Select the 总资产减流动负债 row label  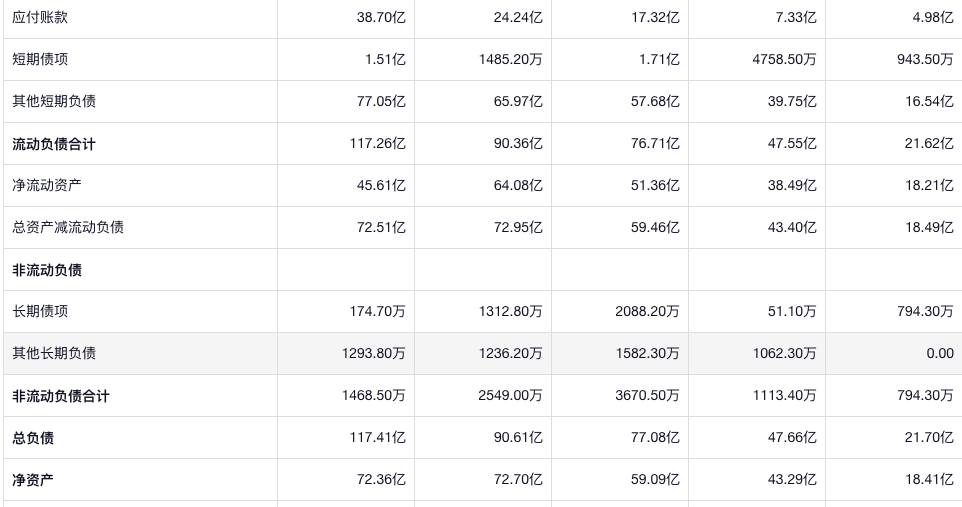tap(68, 228)
